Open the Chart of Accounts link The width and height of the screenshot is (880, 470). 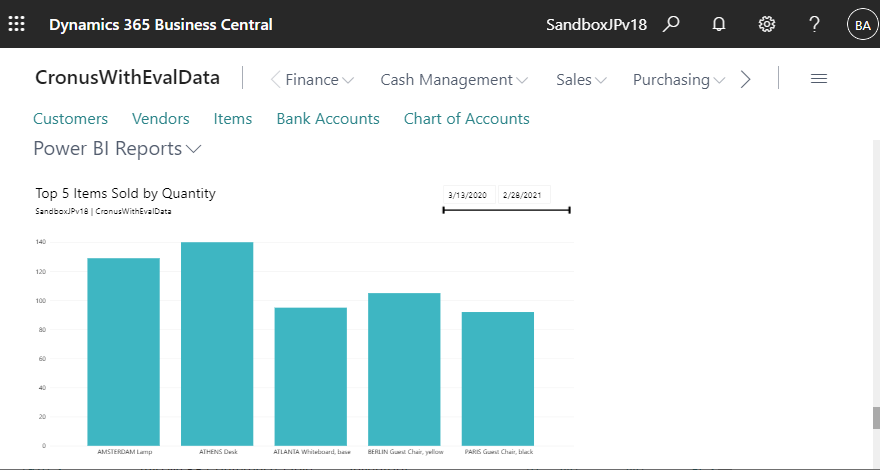click(x=466, y=118)
